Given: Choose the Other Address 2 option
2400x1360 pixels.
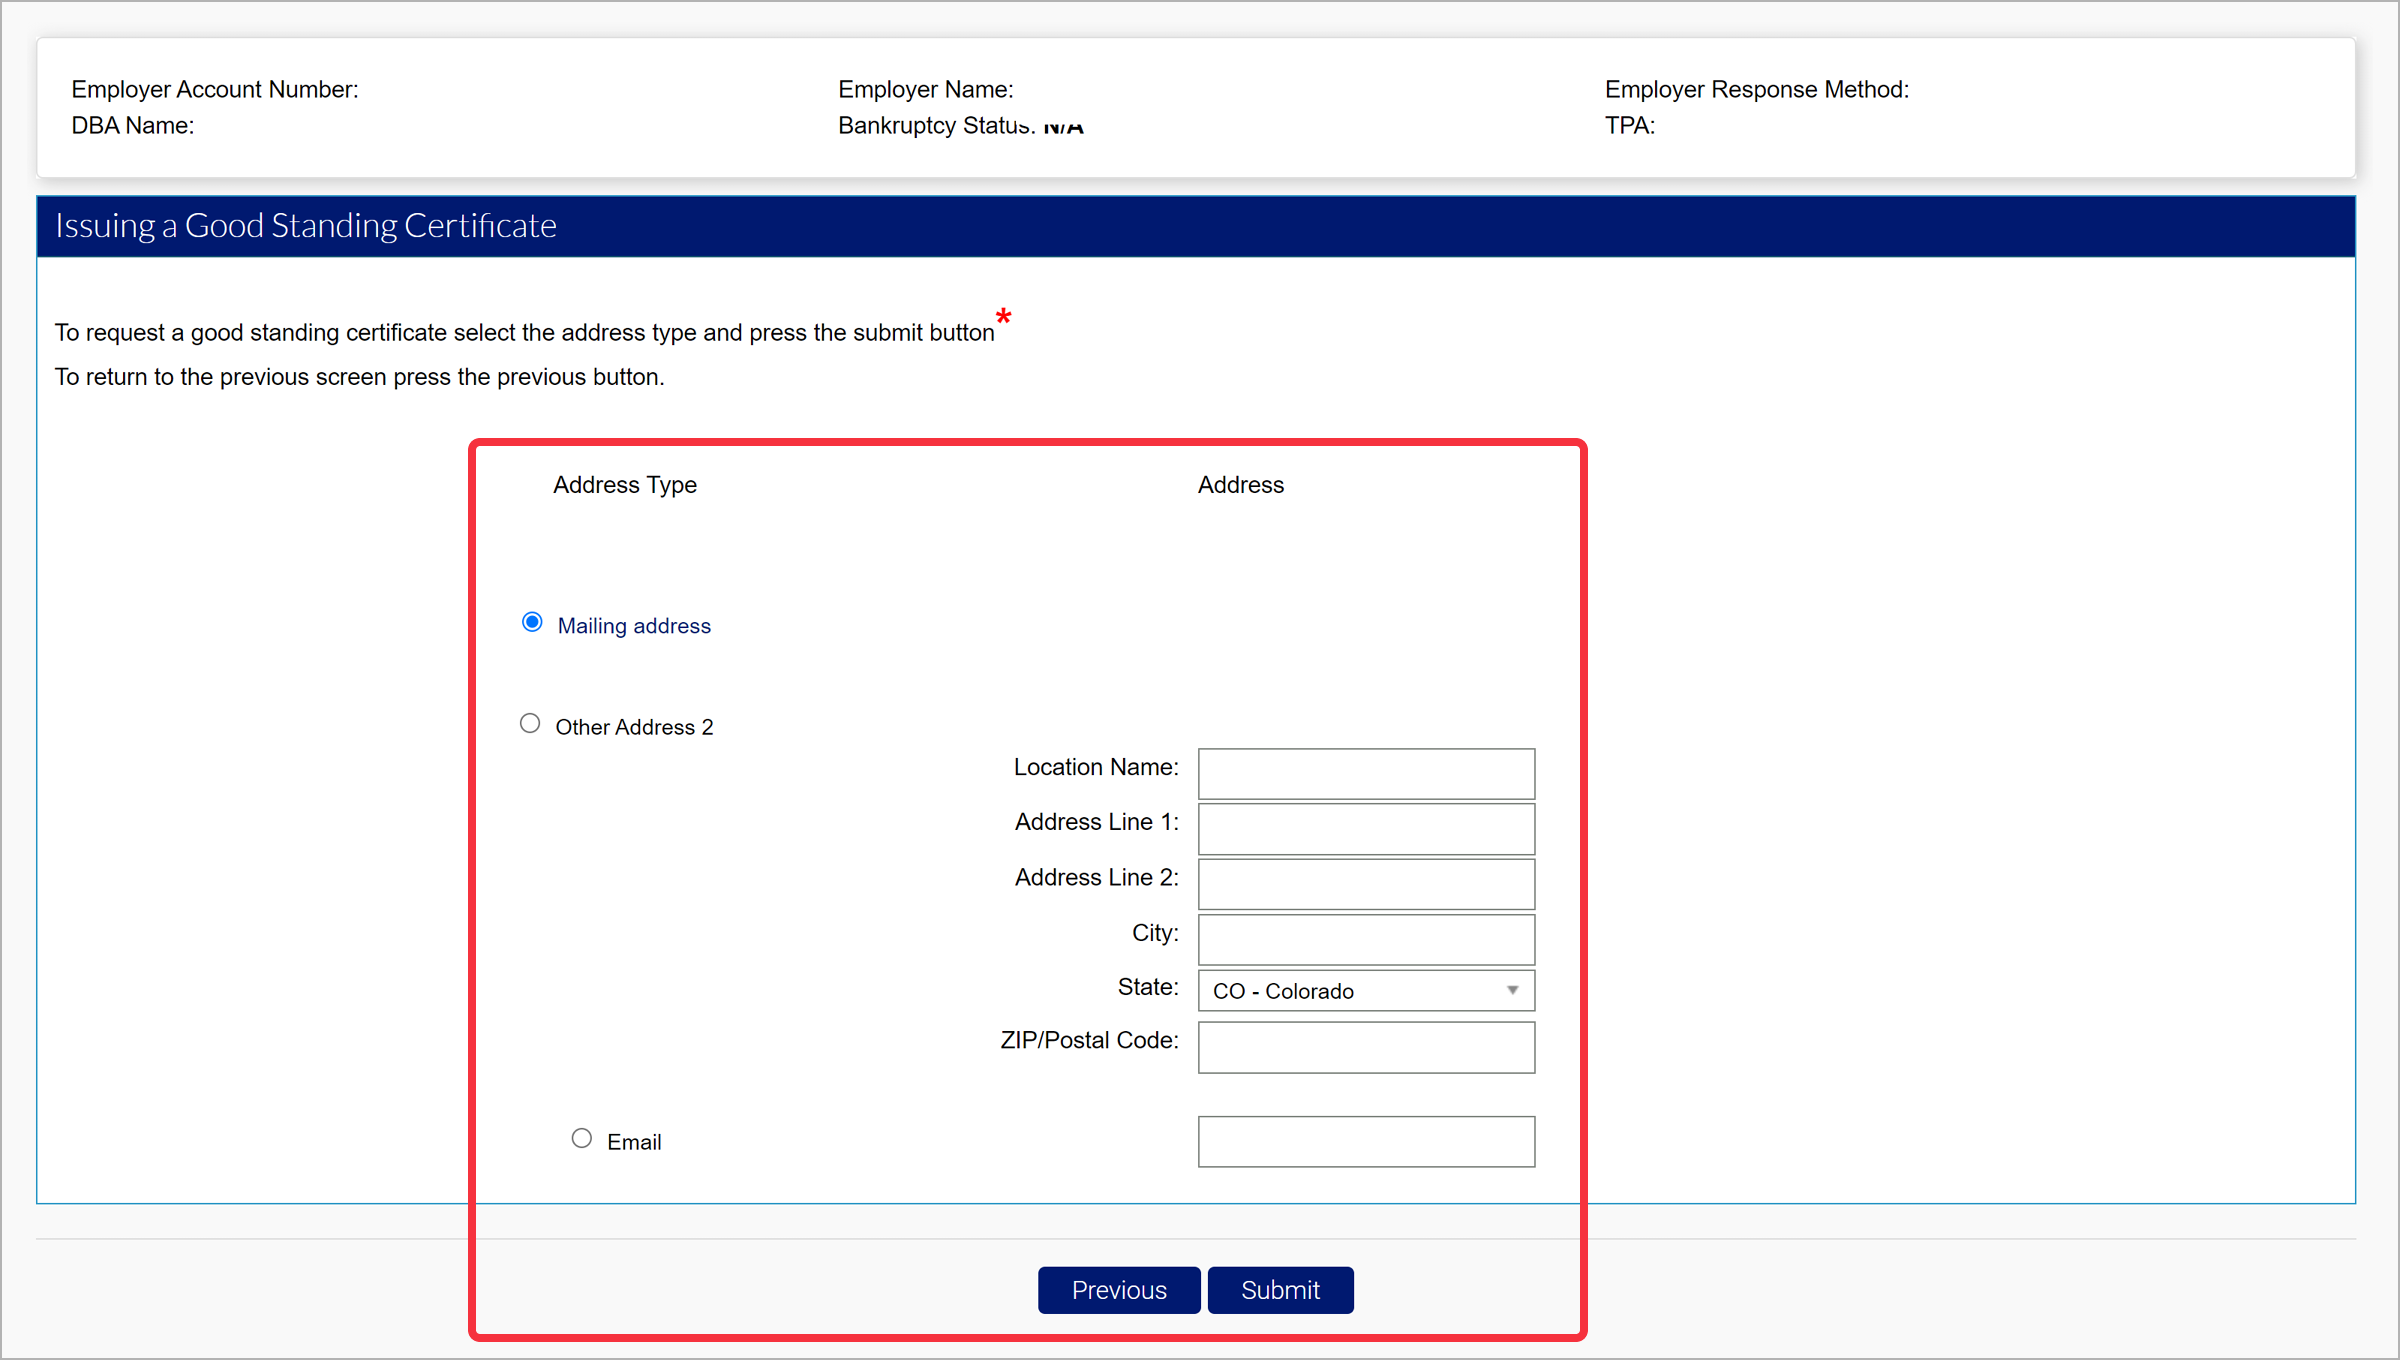Looking at the screenshot, I should 530,723.
